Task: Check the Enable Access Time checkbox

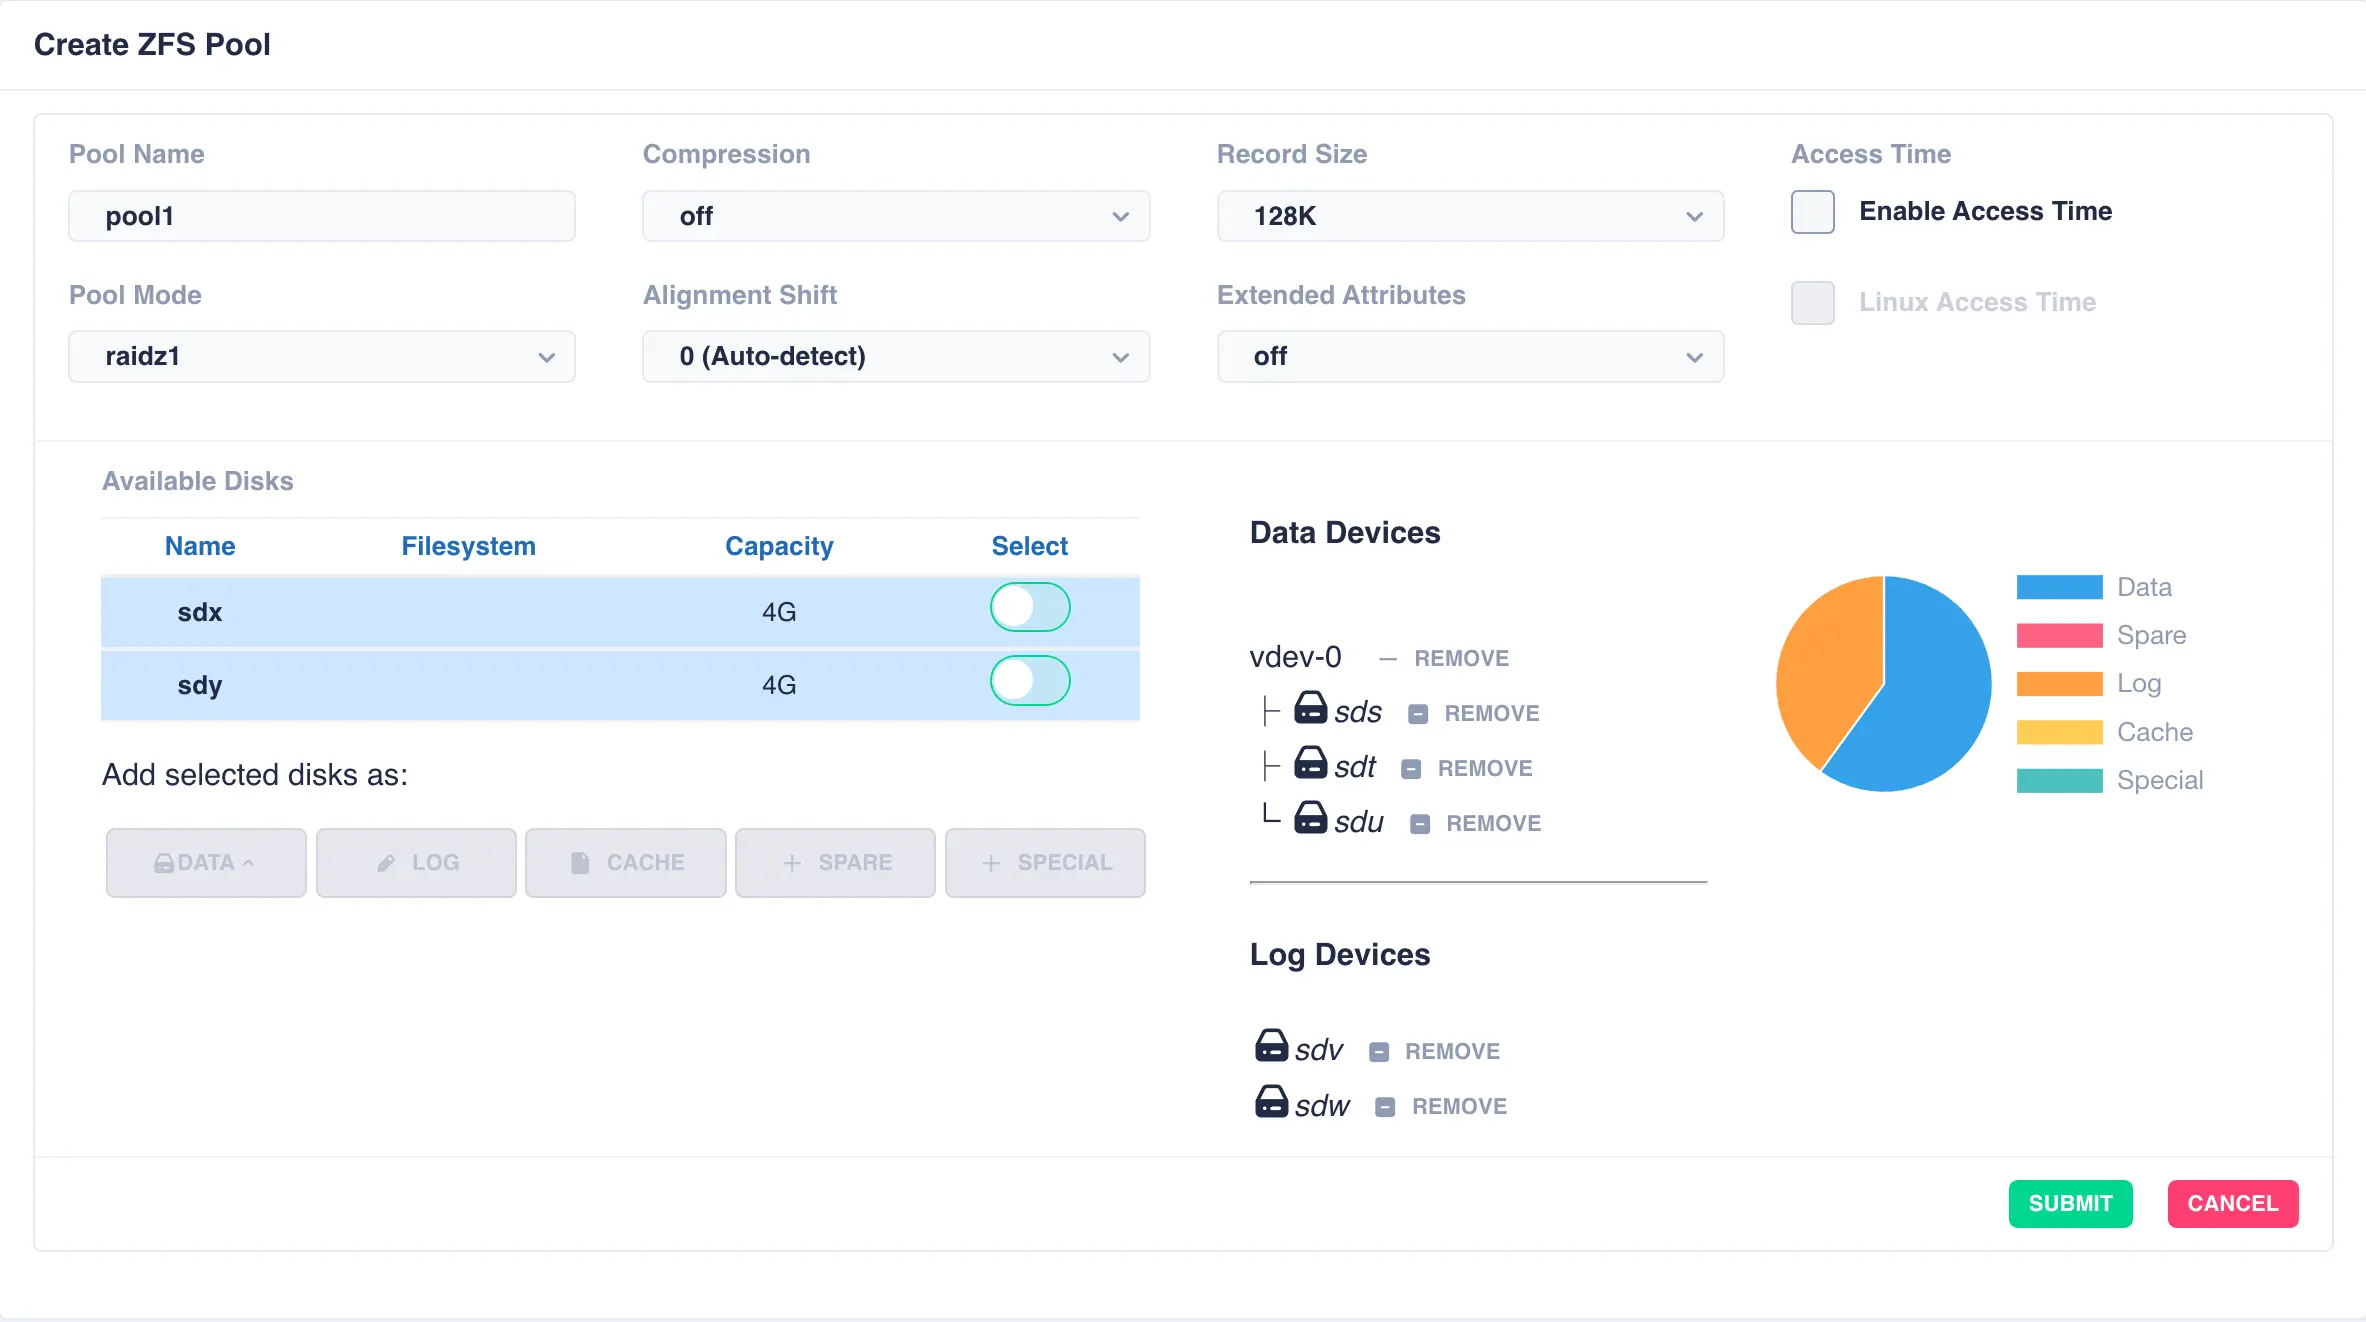Action: tap(1812, 212)
